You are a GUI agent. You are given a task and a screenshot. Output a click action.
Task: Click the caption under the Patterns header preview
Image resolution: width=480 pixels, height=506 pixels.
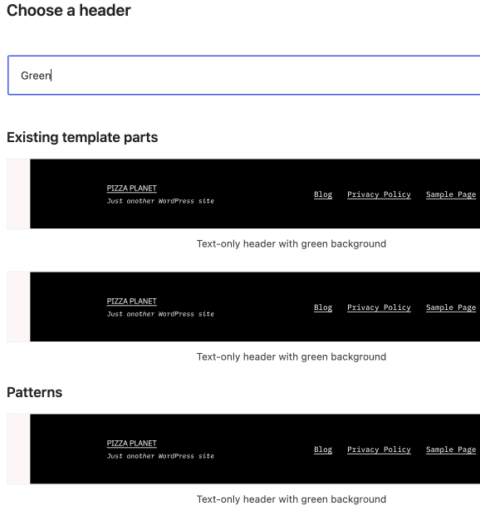coord(291,499)
